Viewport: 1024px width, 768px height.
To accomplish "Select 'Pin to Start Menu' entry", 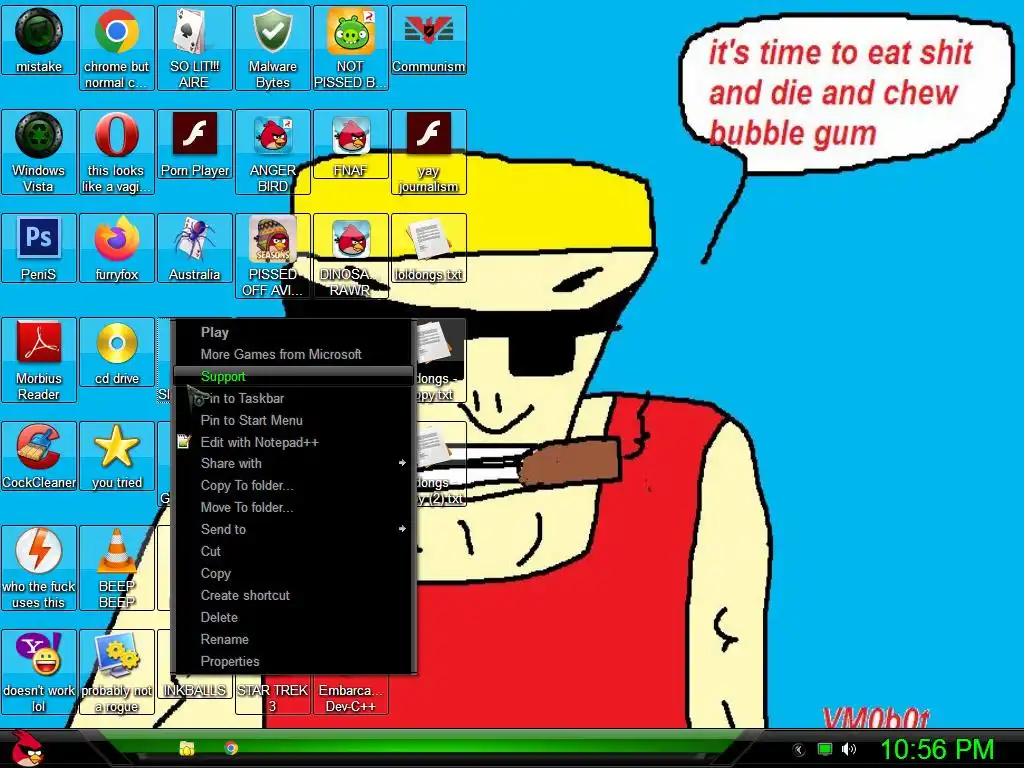I will click(x=293, y=421).
